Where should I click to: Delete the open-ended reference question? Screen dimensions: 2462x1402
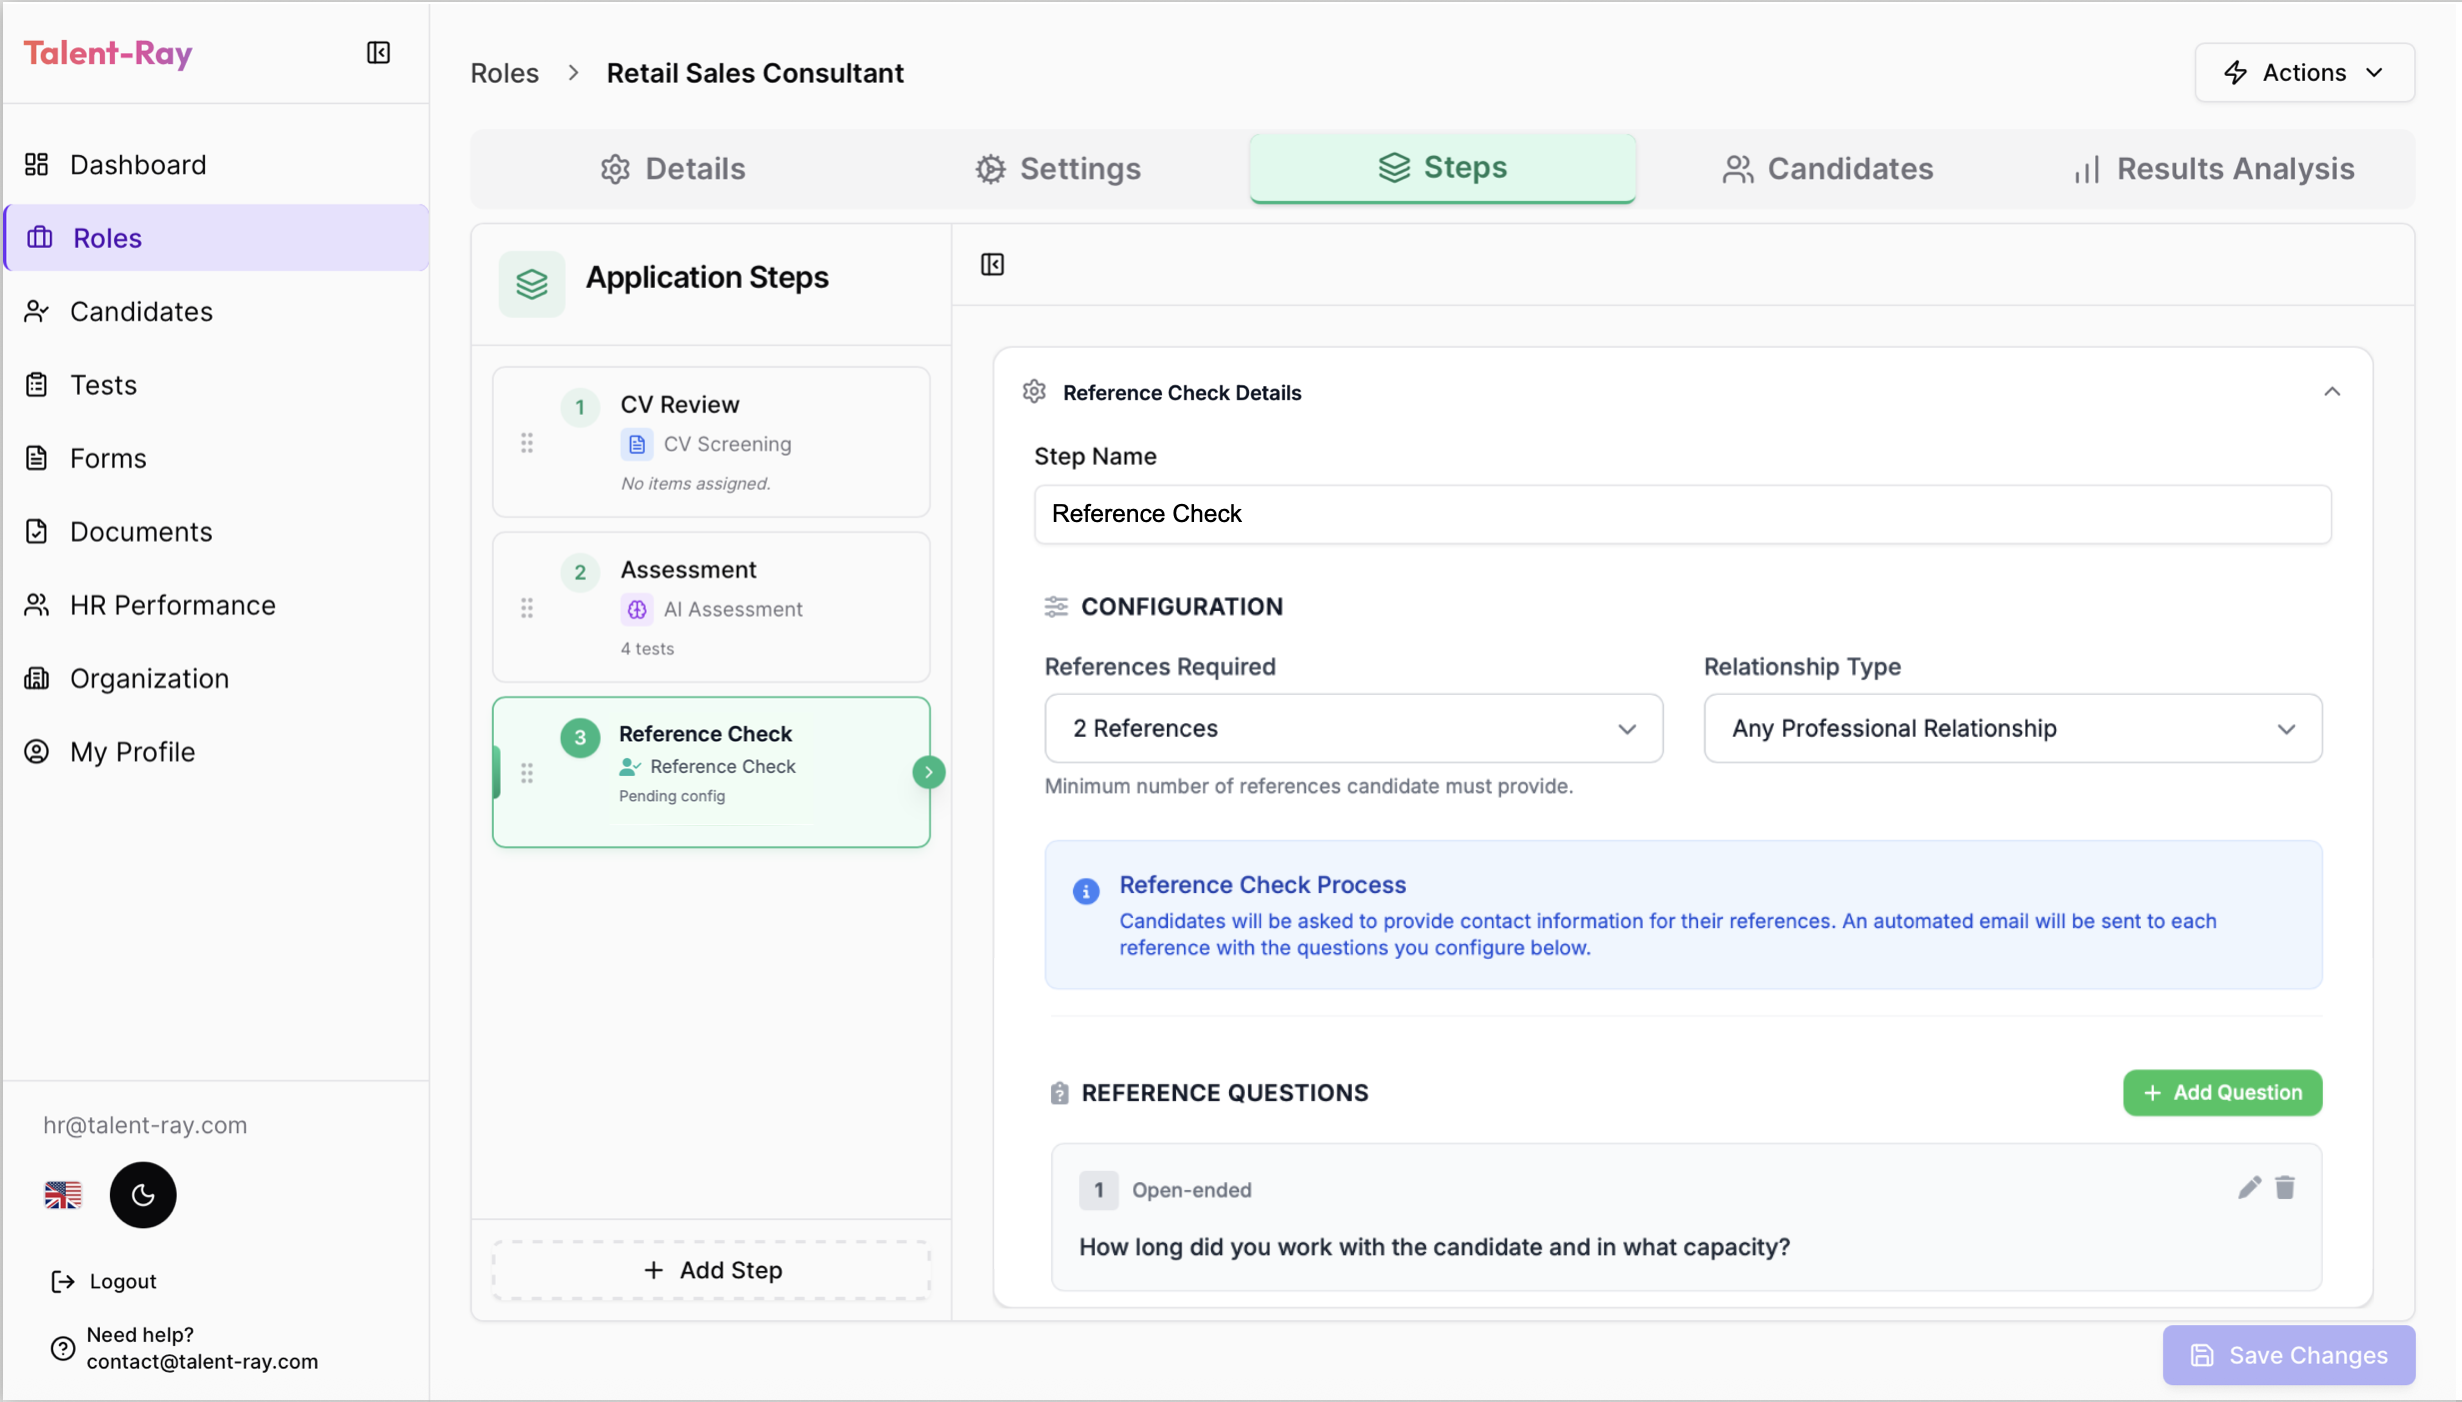click(x=2285, y=1188)
